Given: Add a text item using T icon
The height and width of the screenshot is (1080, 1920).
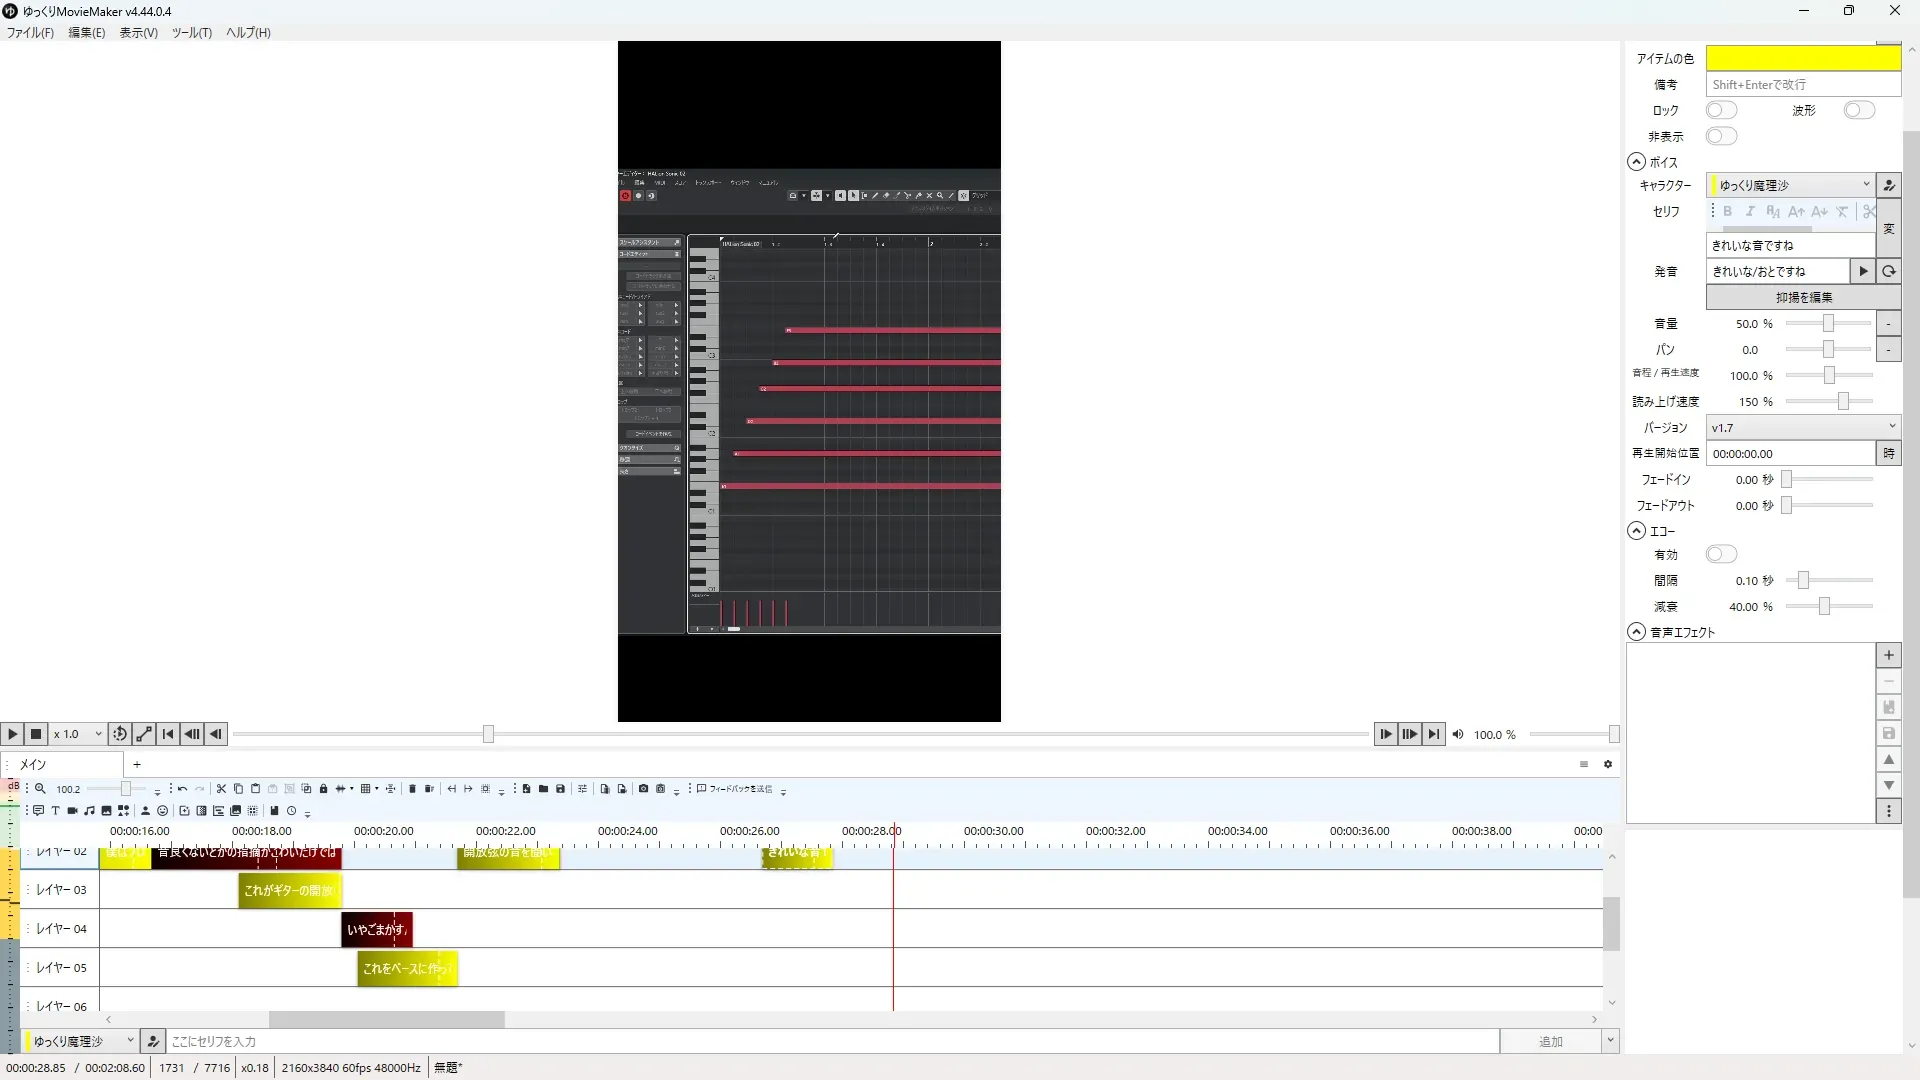Looking at the screenshot, I should (x=55, y=811).
